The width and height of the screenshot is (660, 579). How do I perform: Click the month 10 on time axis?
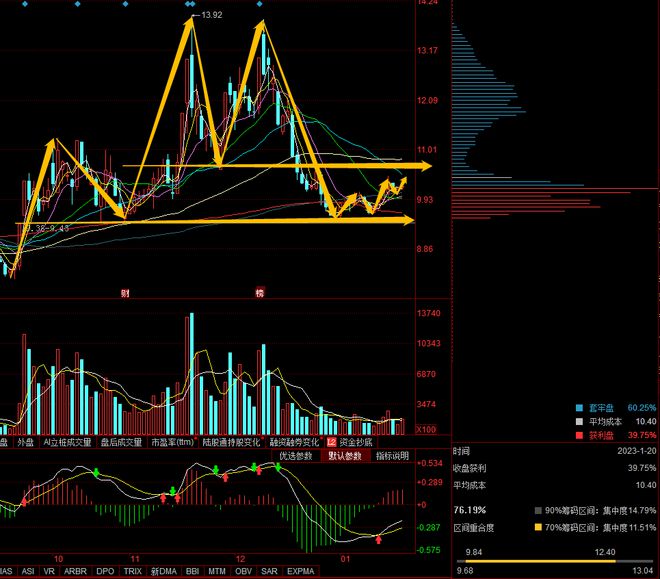(59, 559)
